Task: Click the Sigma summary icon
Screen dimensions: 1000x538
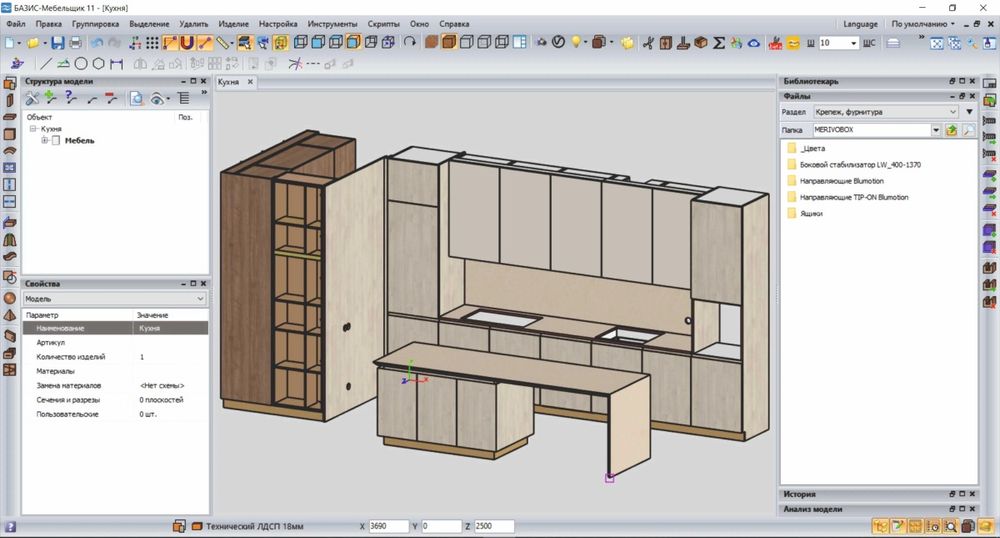Action: (718, 43)
